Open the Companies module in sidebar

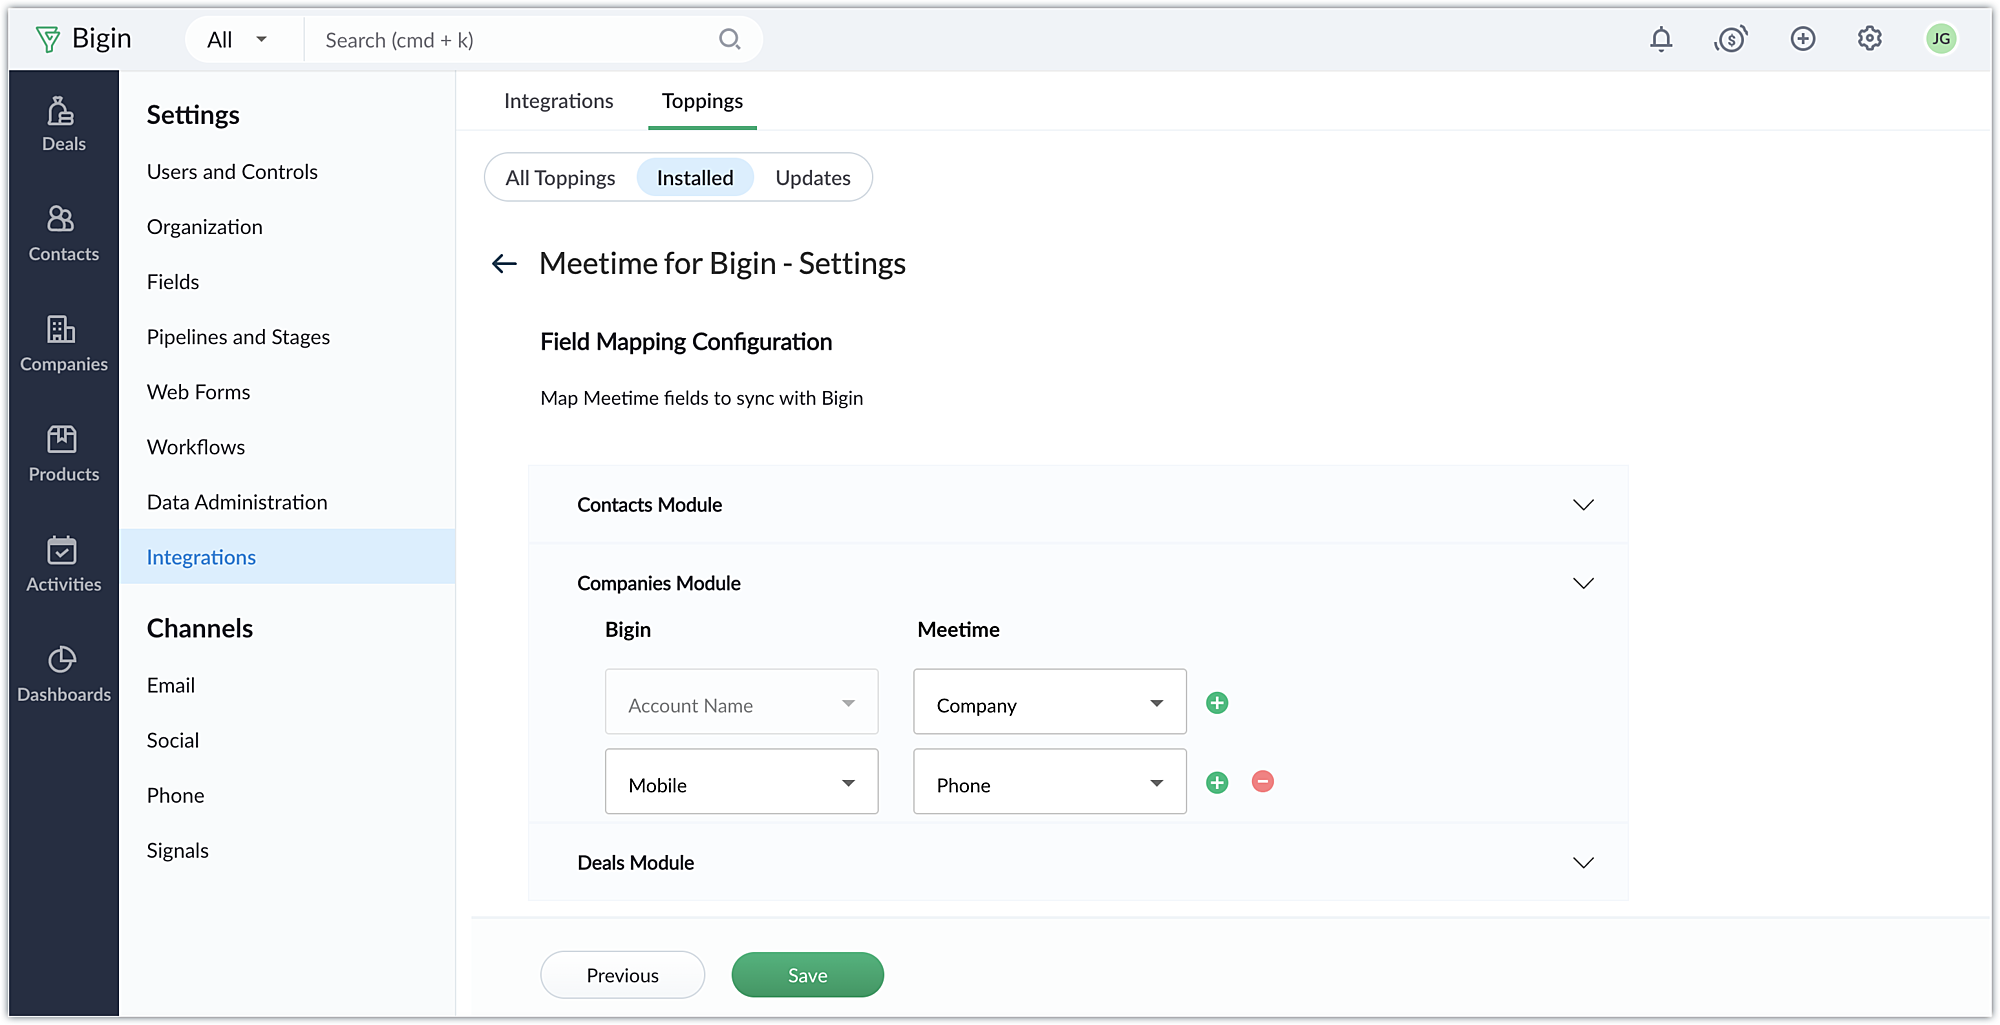[x=63, y=344]
